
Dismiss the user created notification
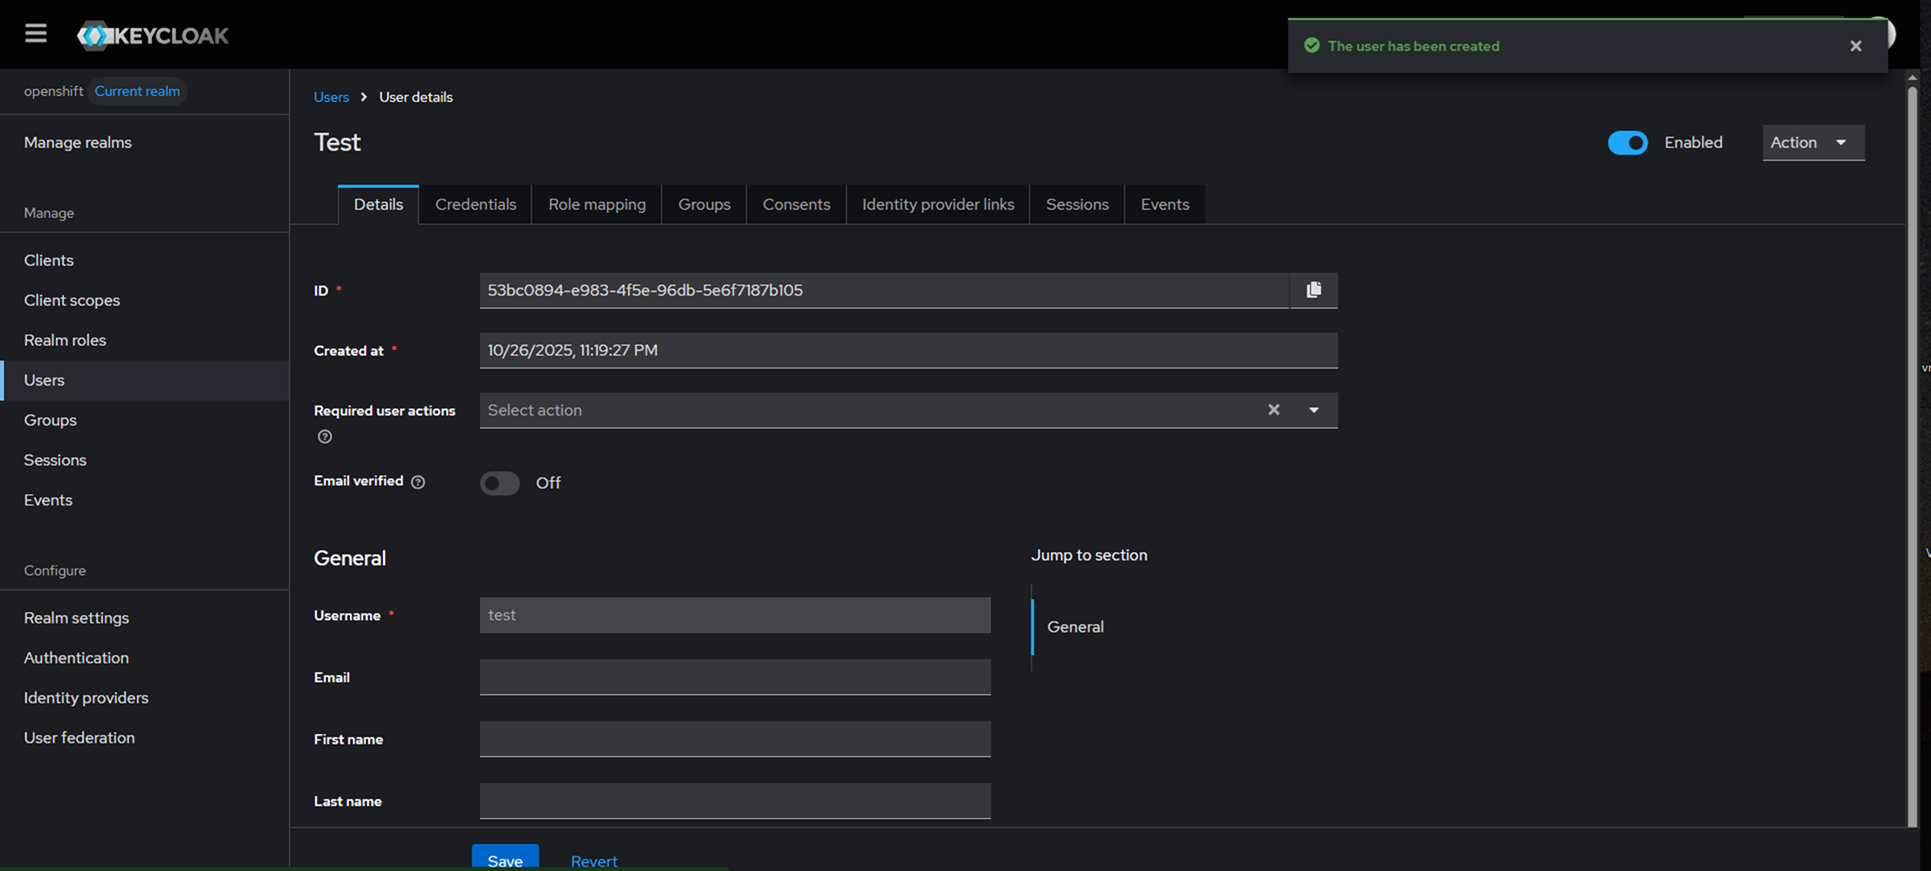tap(1855, 46)
